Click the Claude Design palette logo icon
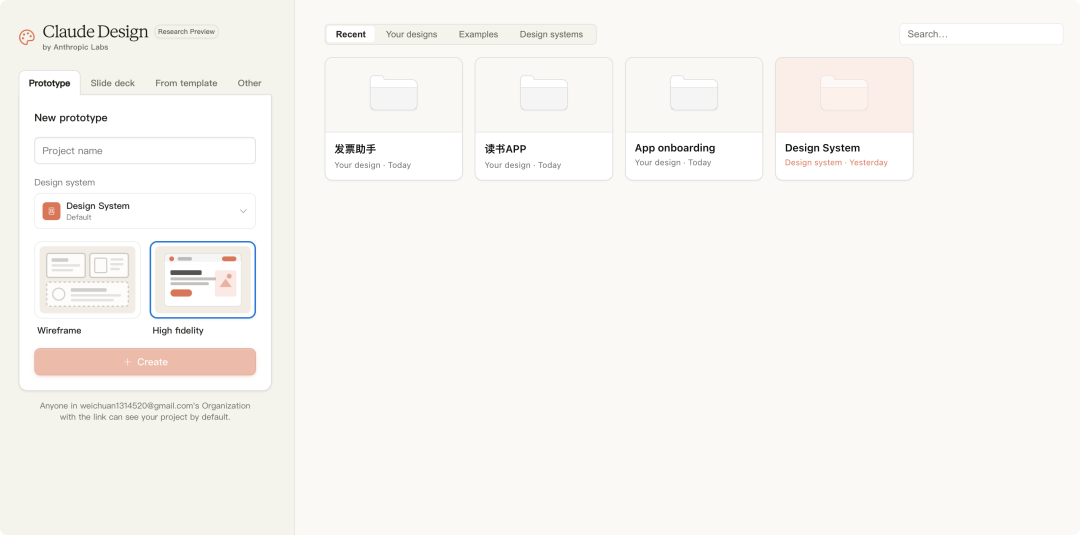Viewport: 1080px width, 535px height. tap(27, 37)
